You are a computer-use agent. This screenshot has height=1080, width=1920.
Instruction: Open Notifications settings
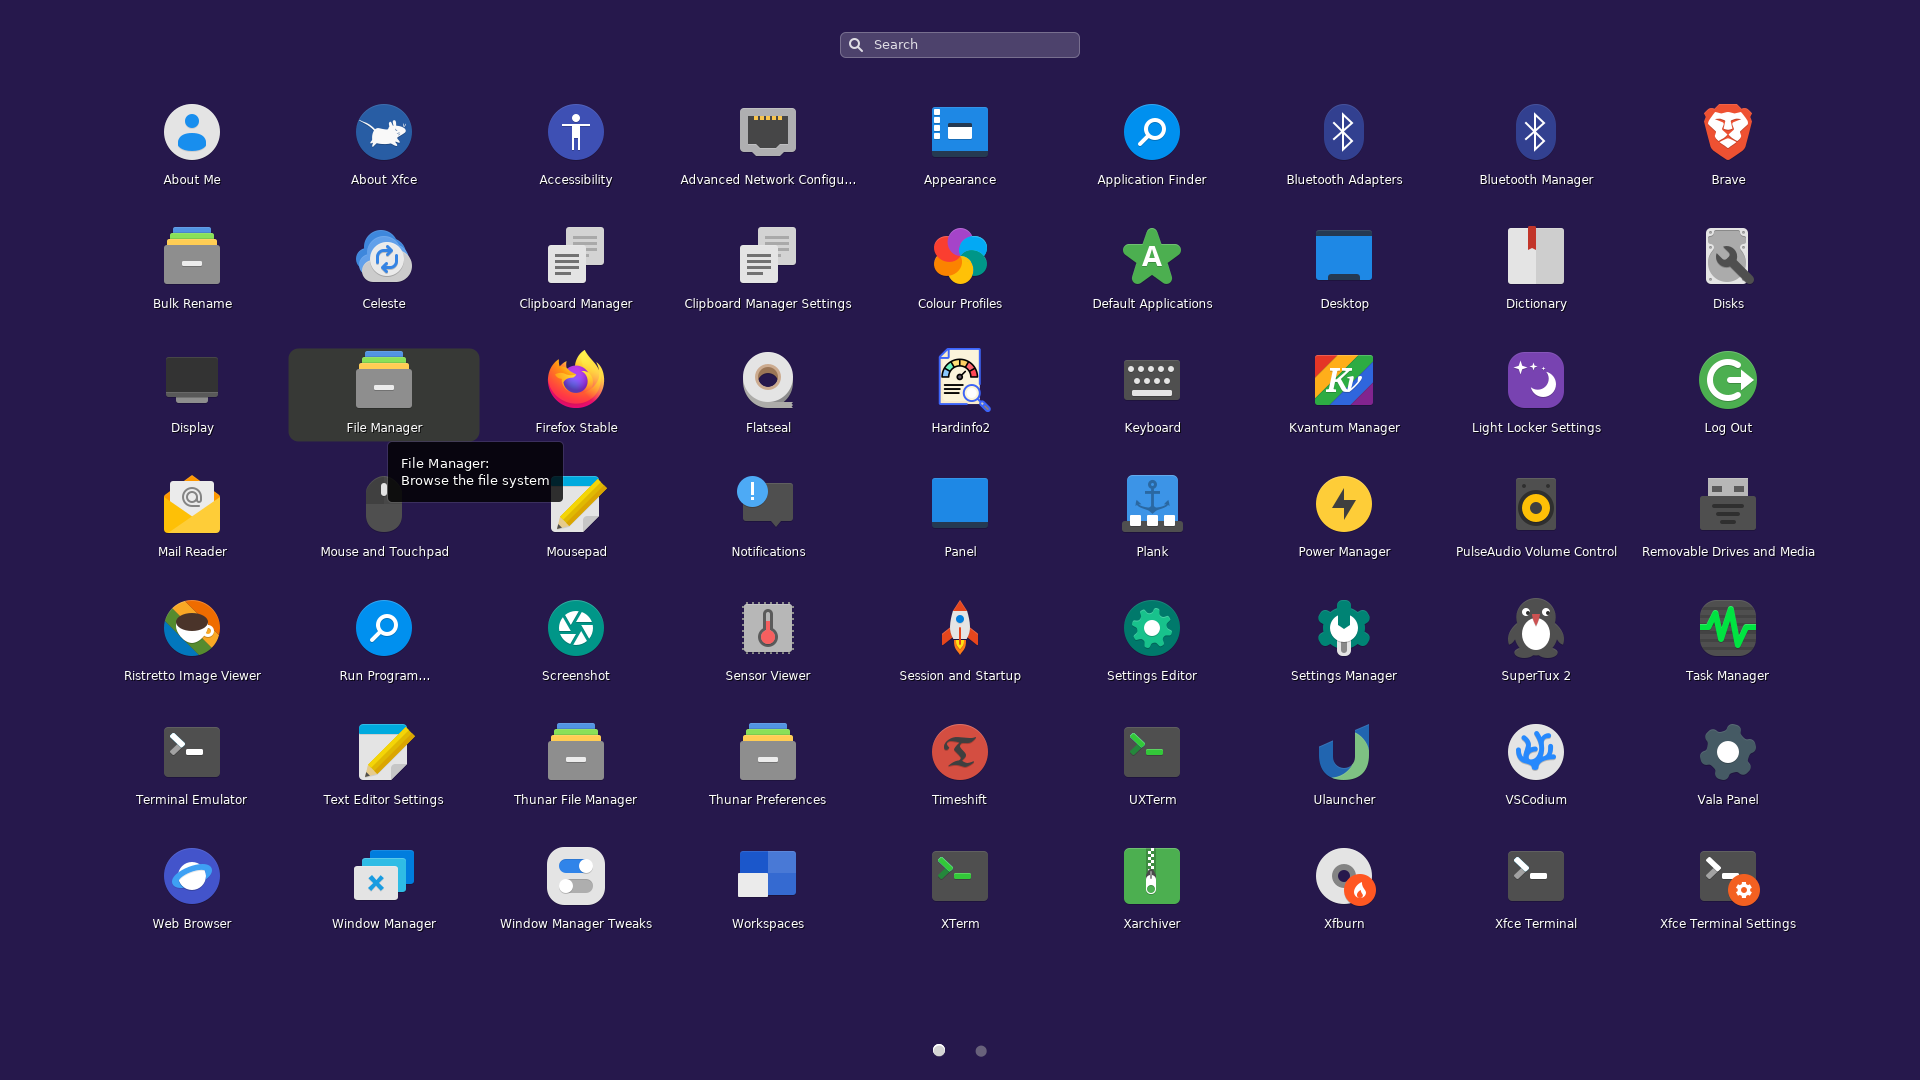(768, 518)
